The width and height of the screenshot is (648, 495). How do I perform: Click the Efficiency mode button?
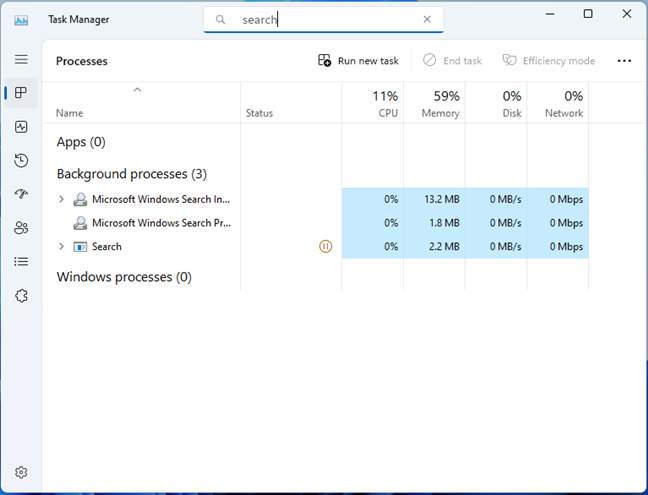point(548,61)
